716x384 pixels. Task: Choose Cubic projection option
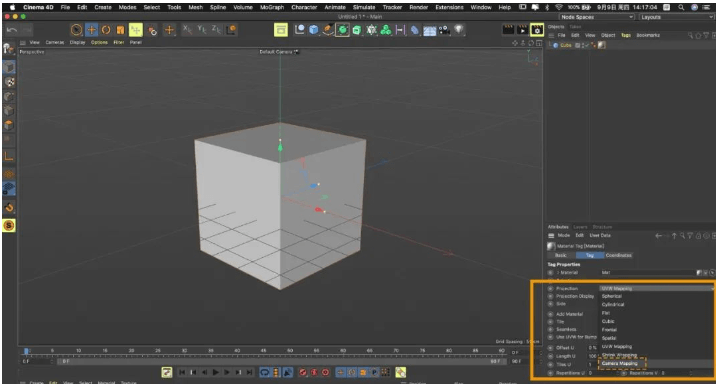(608, 321)
